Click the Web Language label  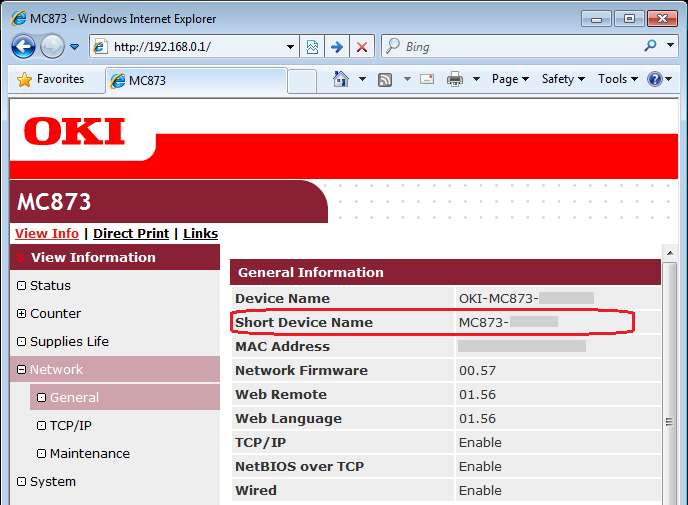pyautogui.click(x=288, y=419)
